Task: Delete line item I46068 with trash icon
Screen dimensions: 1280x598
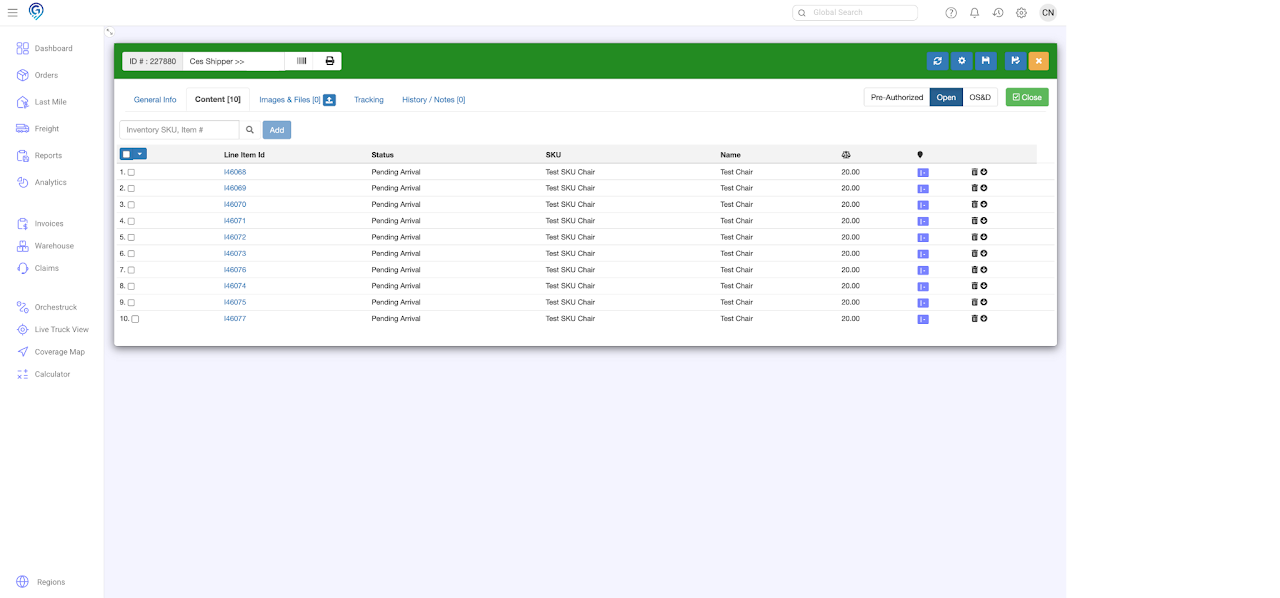Action: coord(975,172)
